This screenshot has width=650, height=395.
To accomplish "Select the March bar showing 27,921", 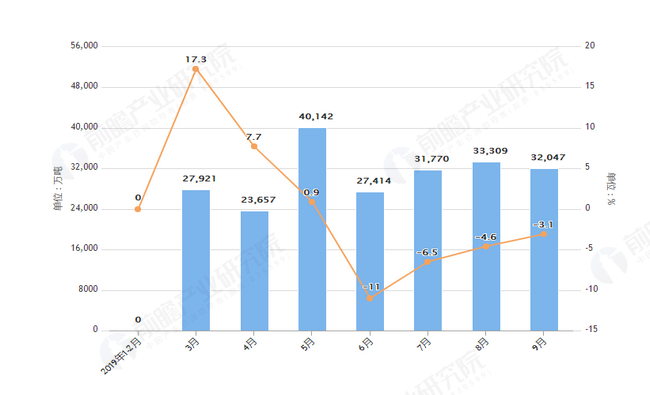I will 196,260.
